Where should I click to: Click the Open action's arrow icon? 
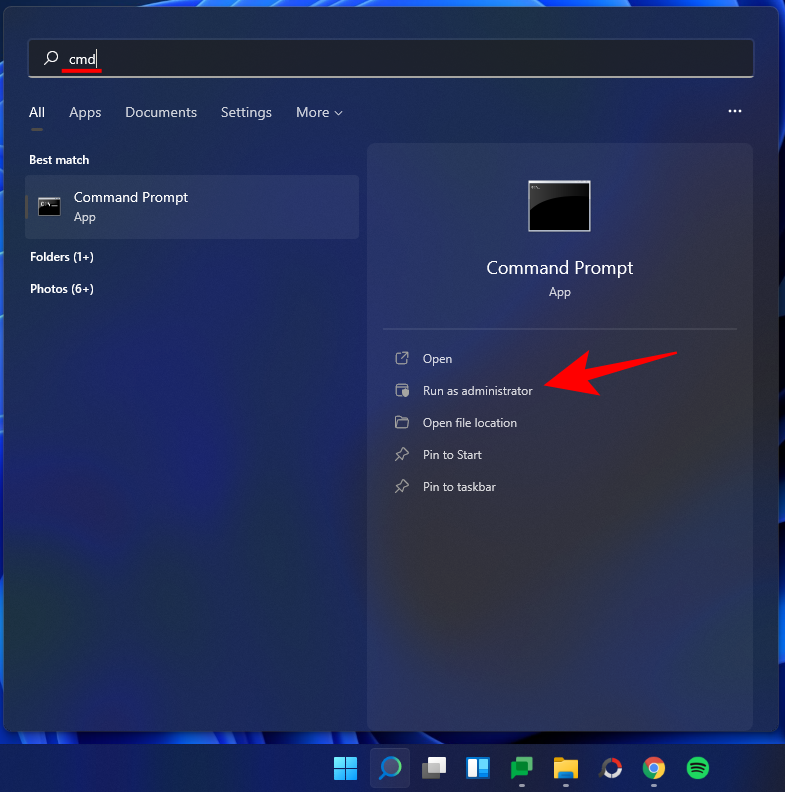402,358
